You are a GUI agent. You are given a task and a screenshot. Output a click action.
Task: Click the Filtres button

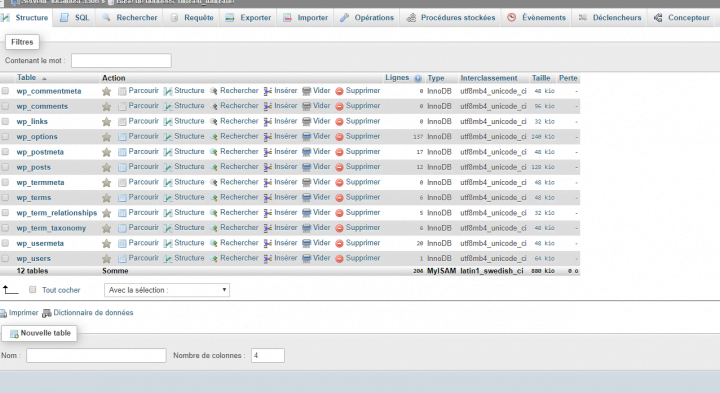22,42
